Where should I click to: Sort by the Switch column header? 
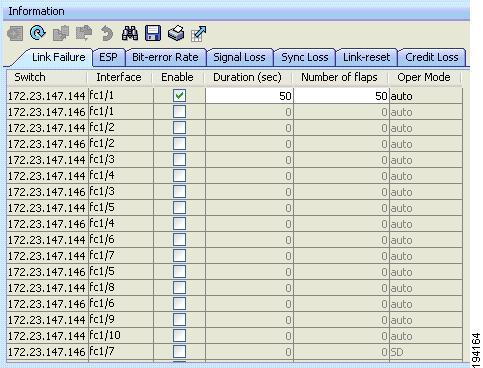point(47,77)
